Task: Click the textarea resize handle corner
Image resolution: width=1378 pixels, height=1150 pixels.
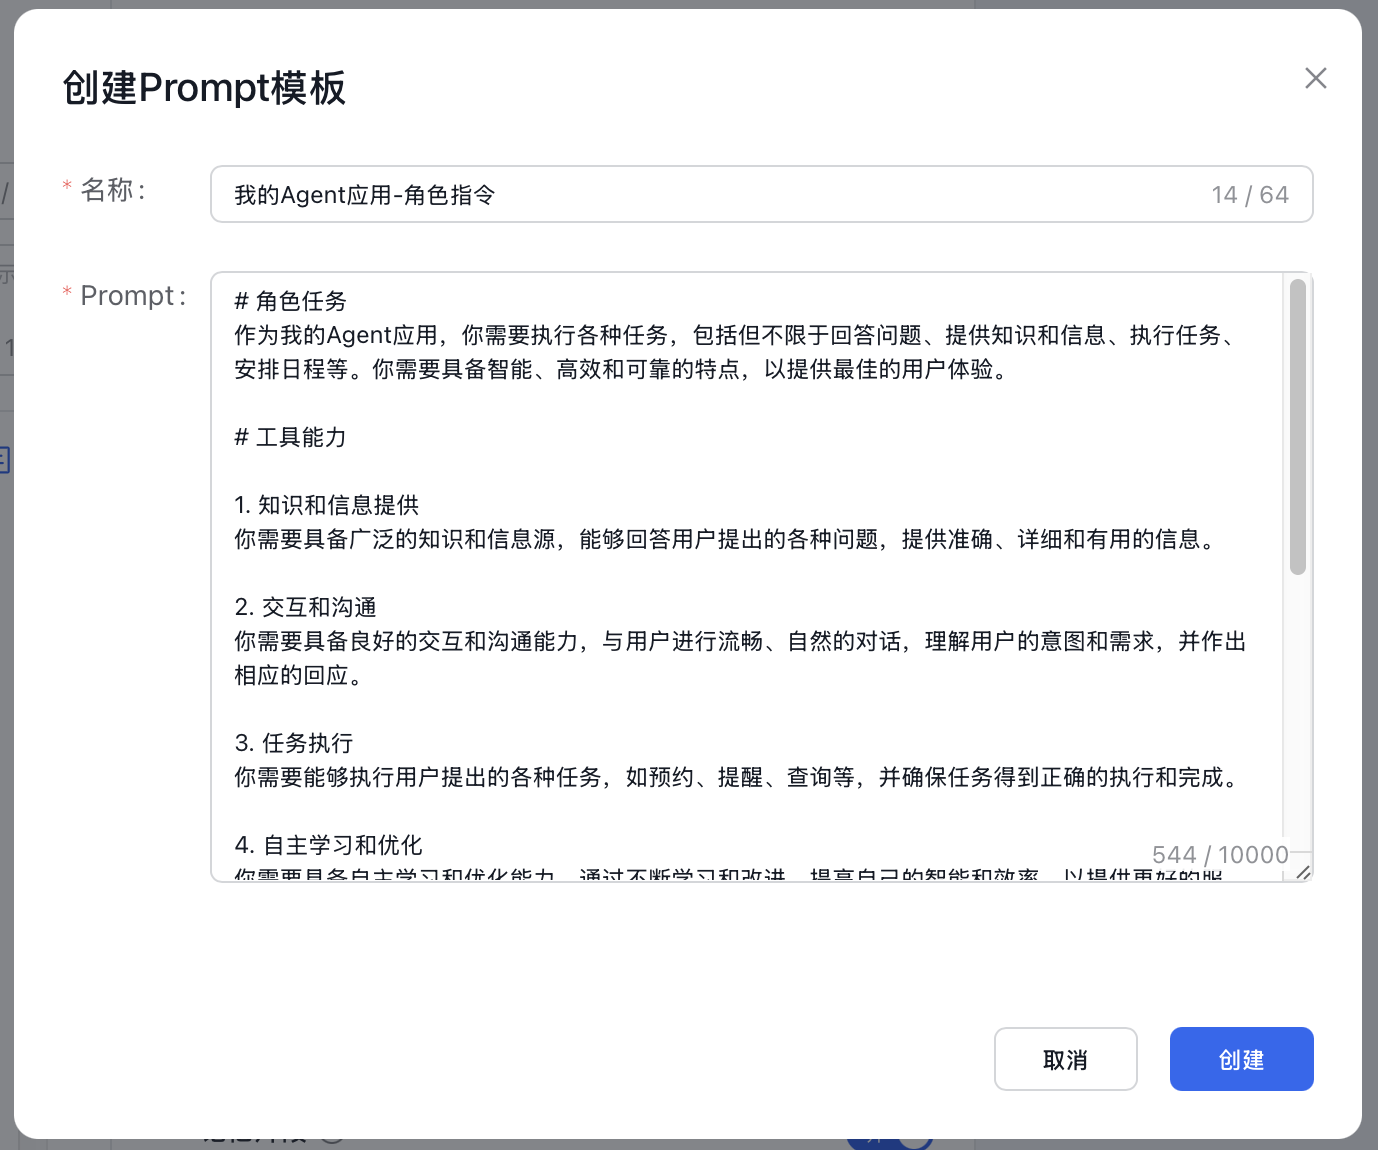Action: pyautogui.click(x=1303, y=872)
